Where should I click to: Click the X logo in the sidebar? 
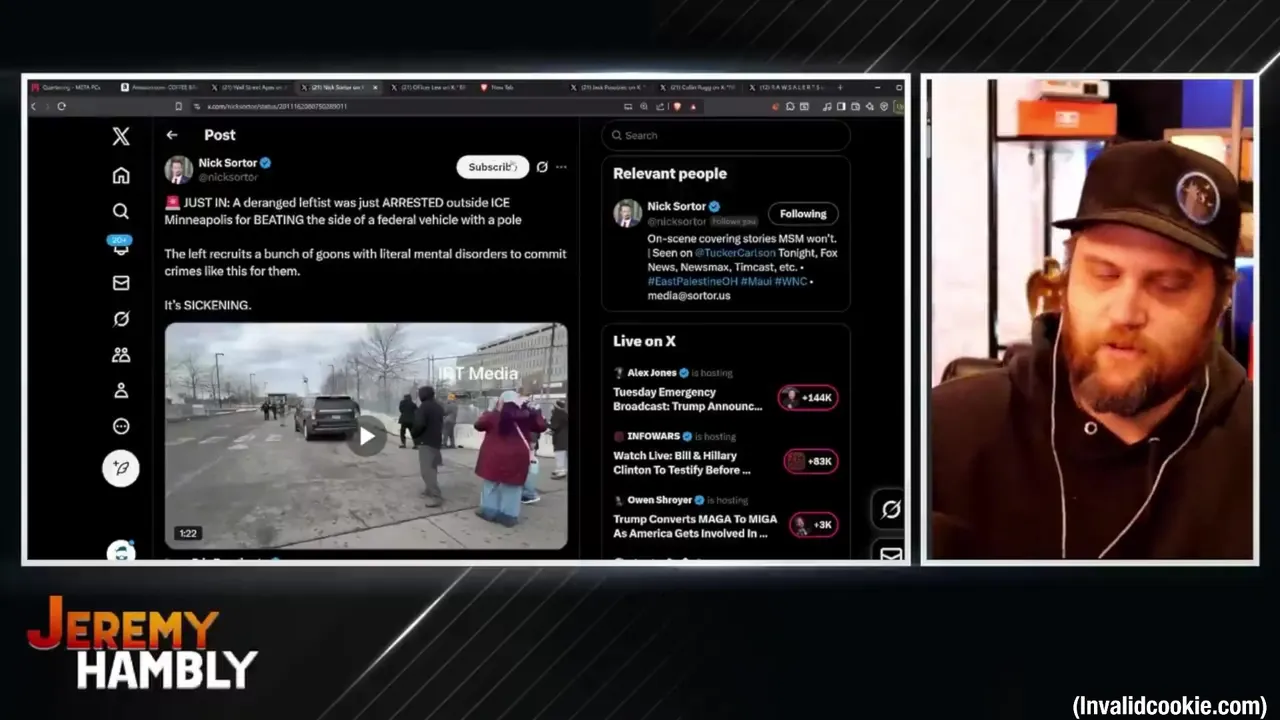click(121, 137)
